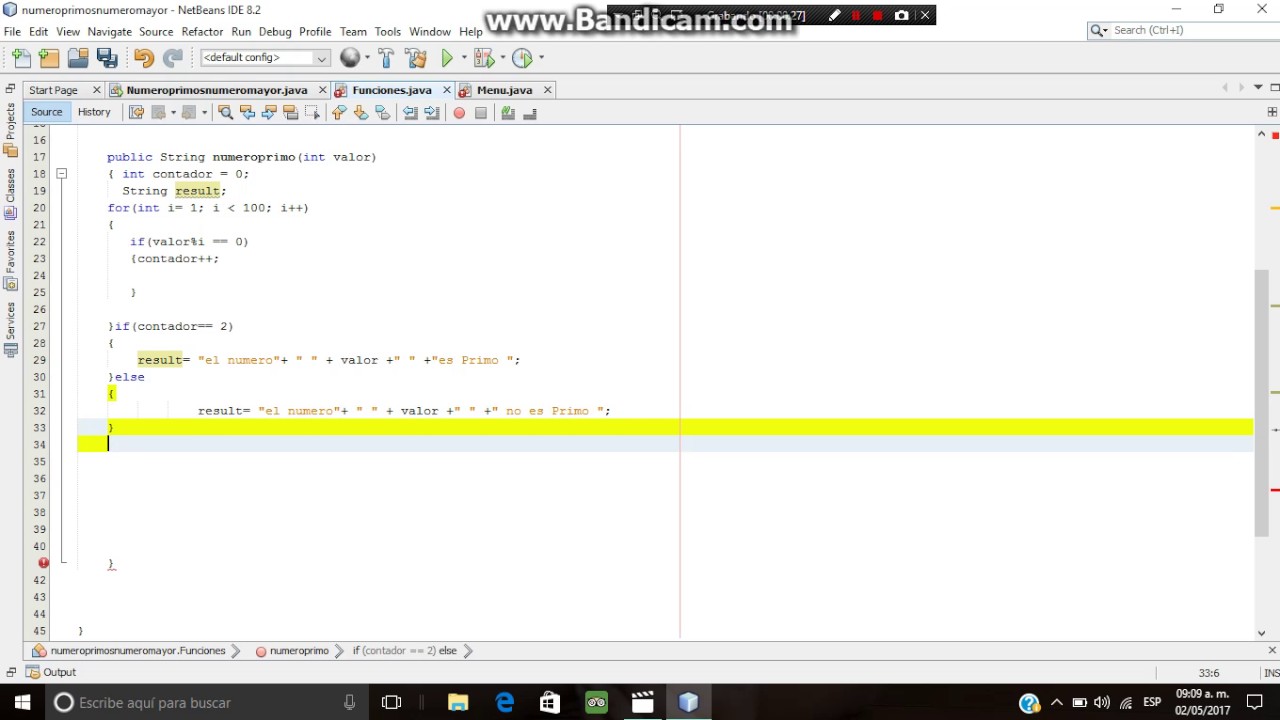
Task: Toggle bookmark icon in editor toolbar
Action: click(383, 113)
